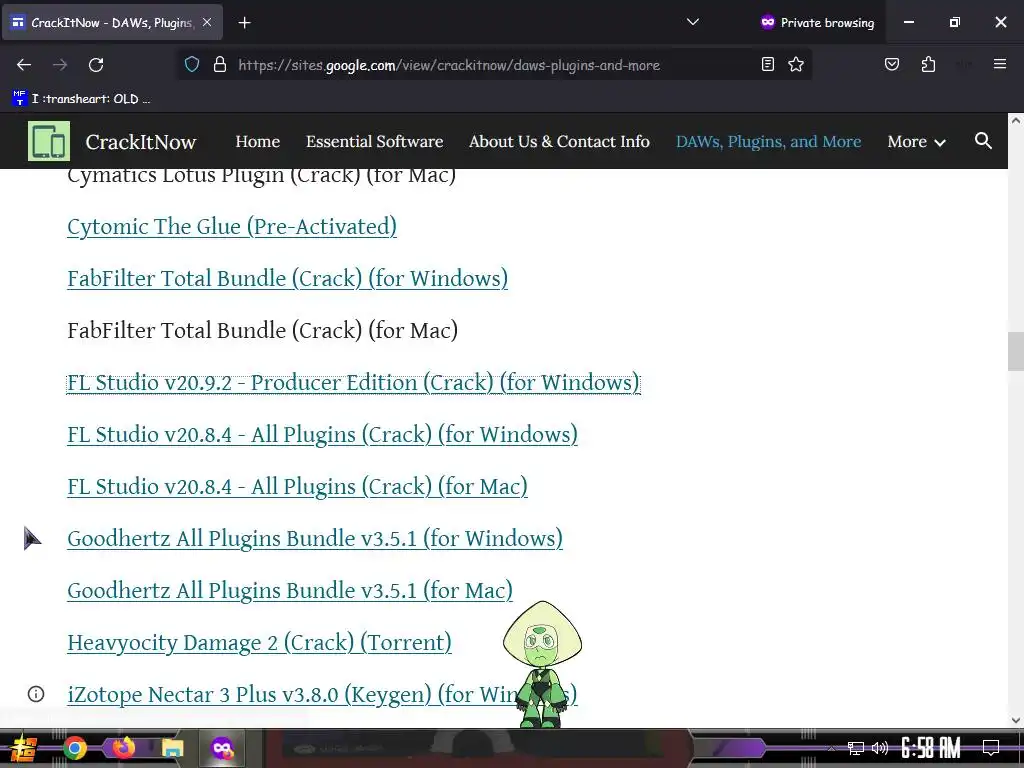Click the CrackItNow site logo

pos(49,141)
